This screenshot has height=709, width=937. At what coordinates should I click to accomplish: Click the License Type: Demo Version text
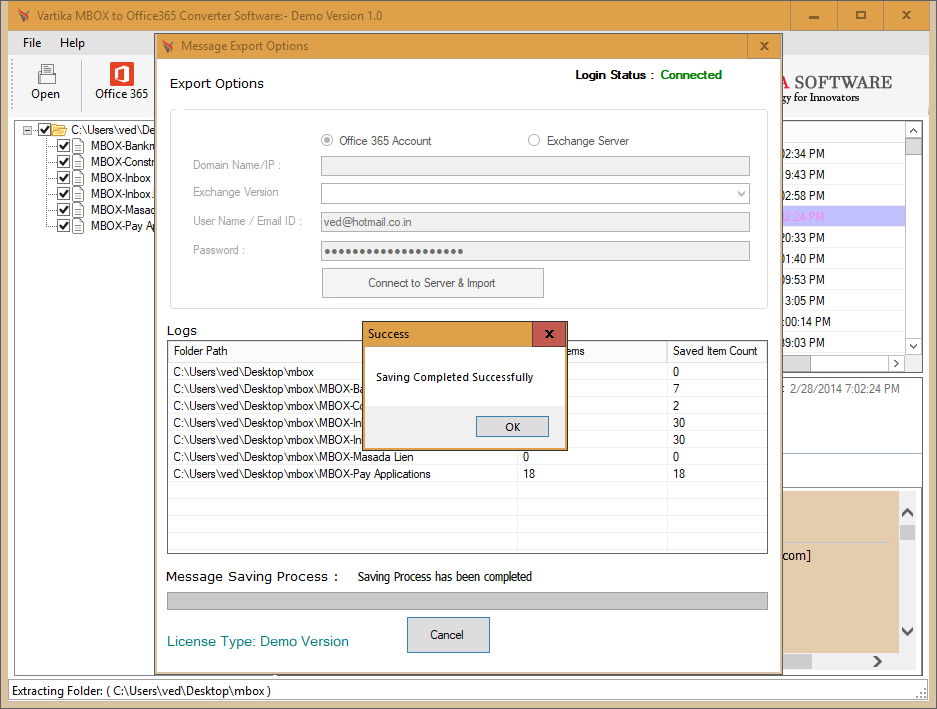tap(258, 641)
